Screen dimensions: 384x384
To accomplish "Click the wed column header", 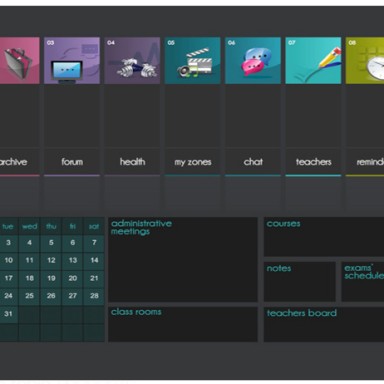I will [x=29, y=226].
